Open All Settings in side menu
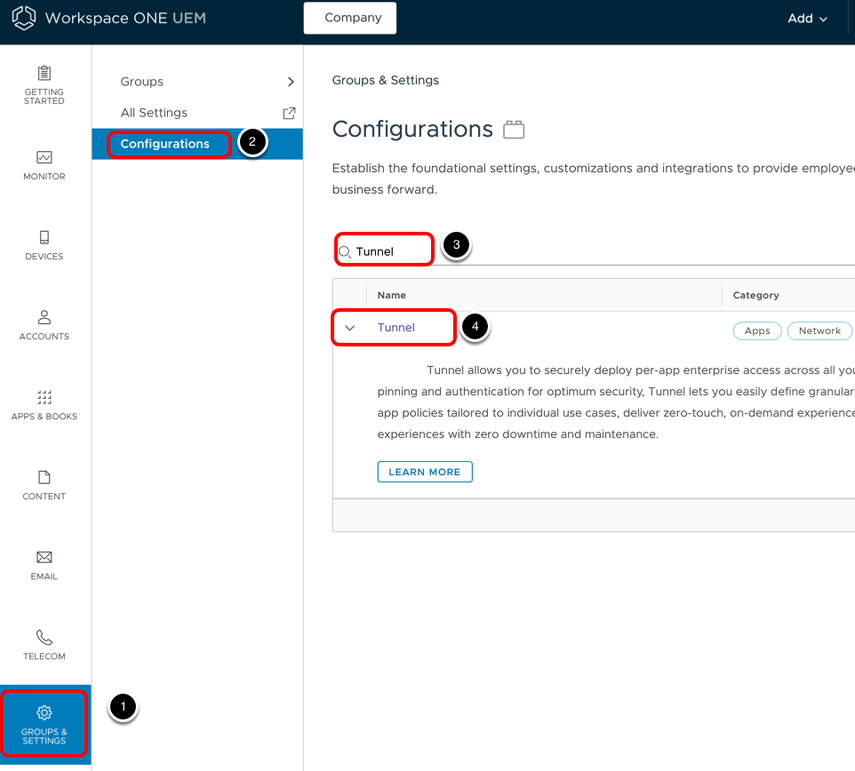 (x=154, y=113)
